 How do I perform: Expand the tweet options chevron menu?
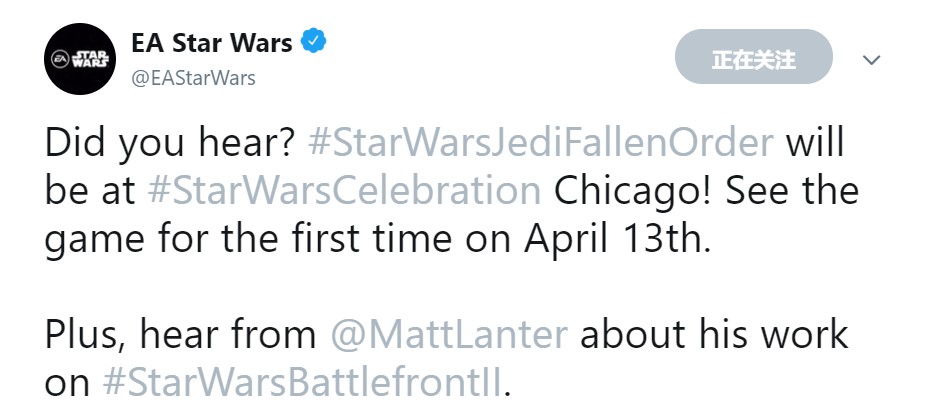tap(871, 60)
